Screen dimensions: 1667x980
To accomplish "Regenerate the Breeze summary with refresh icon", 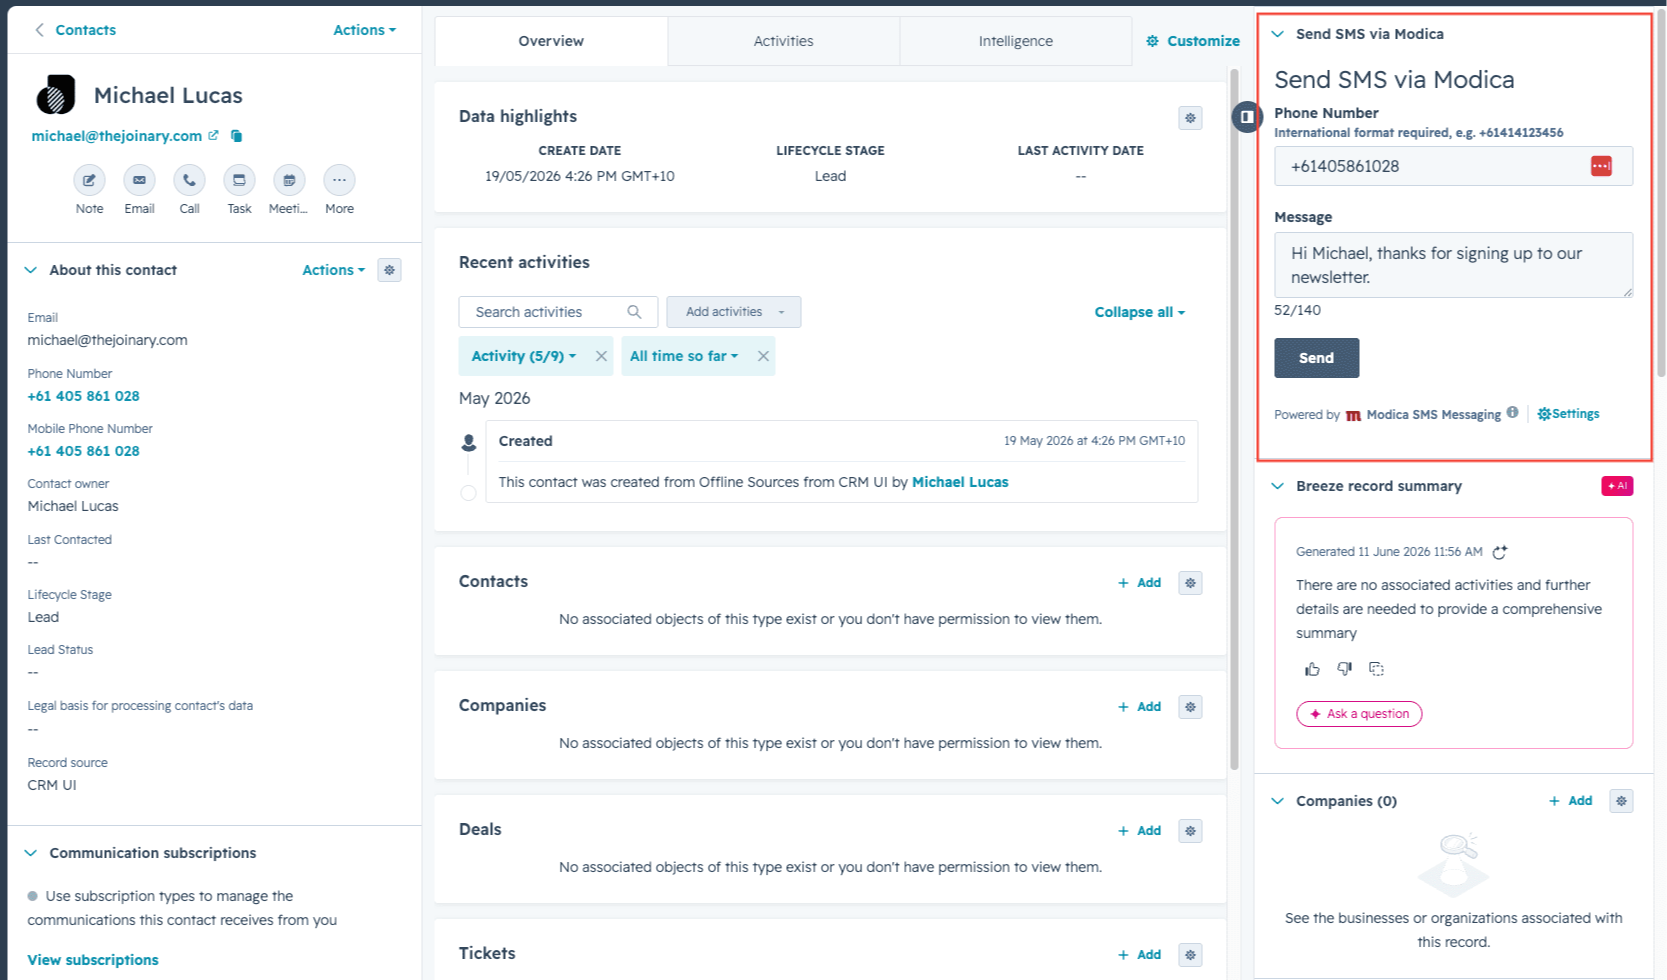I will [x=1499, y=552].
